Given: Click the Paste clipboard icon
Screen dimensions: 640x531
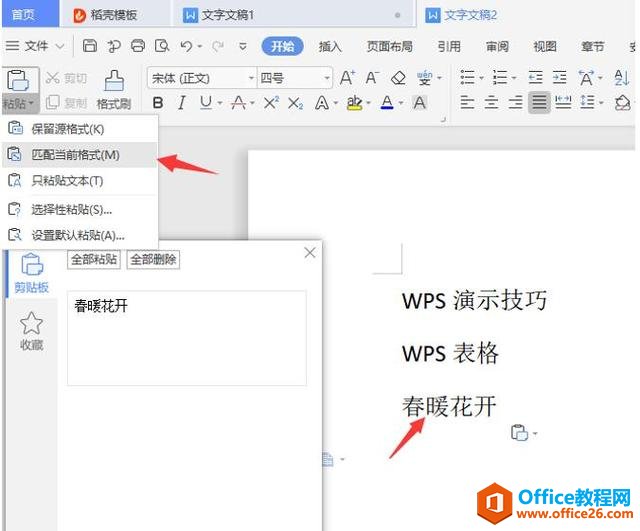Looking at the screenshot, I should pos(18,80).
